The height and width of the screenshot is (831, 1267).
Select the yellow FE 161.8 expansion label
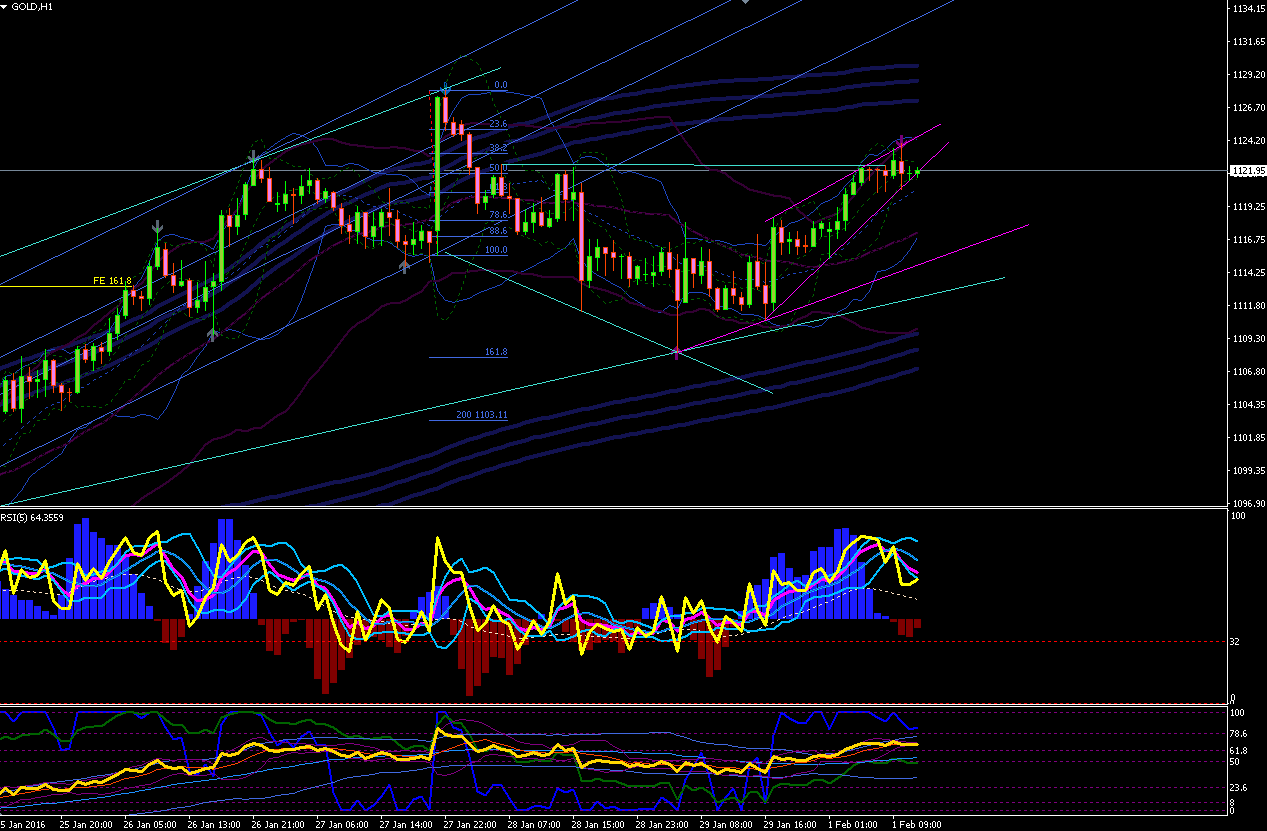click(x=112, y=281)
